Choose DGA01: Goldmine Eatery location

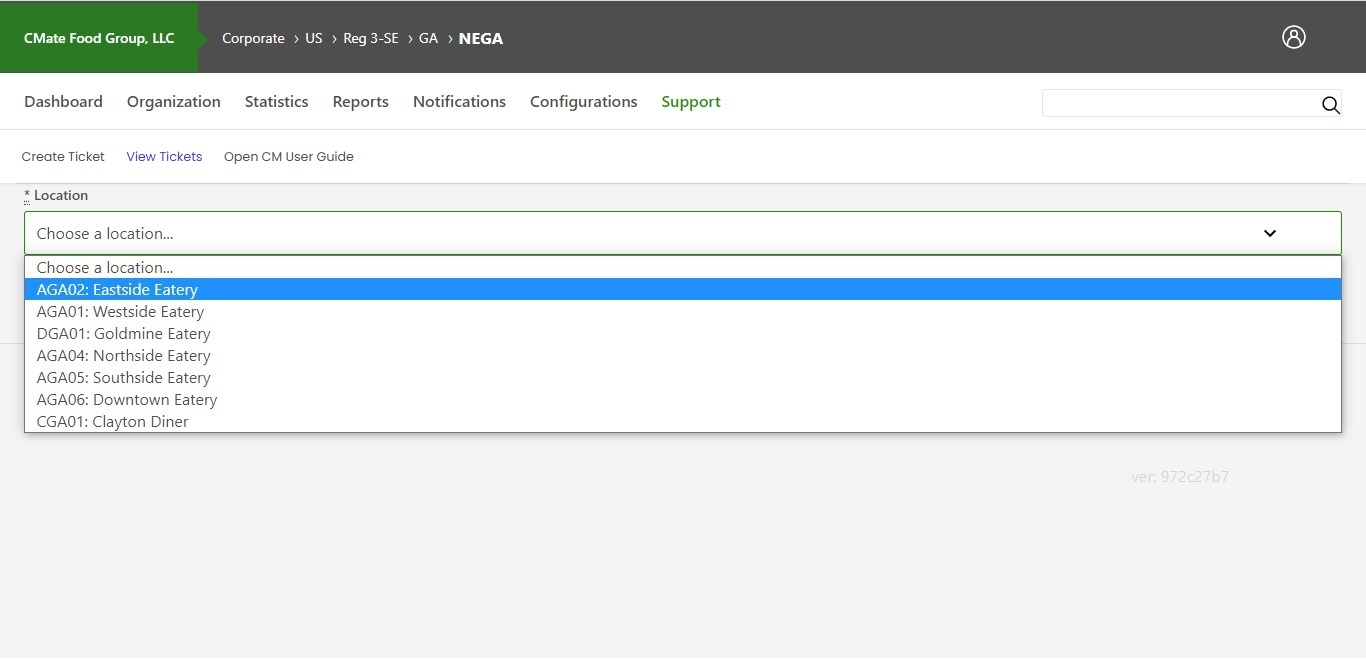pyautogui.click(x=123, y=333)
